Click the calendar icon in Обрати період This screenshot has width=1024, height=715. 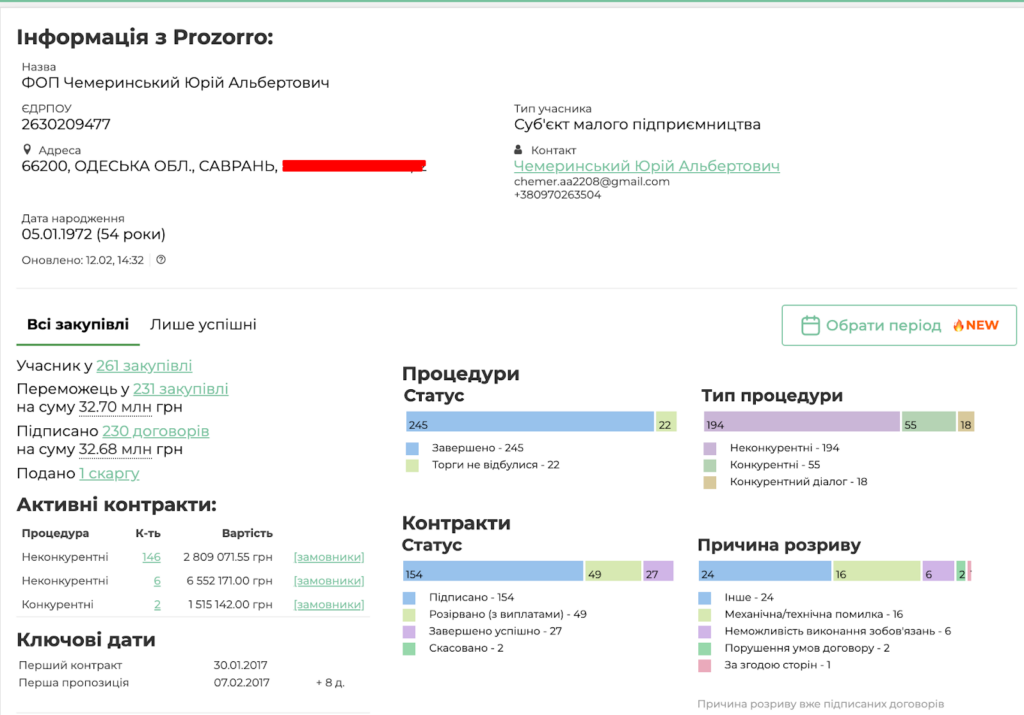pos(811,326)
